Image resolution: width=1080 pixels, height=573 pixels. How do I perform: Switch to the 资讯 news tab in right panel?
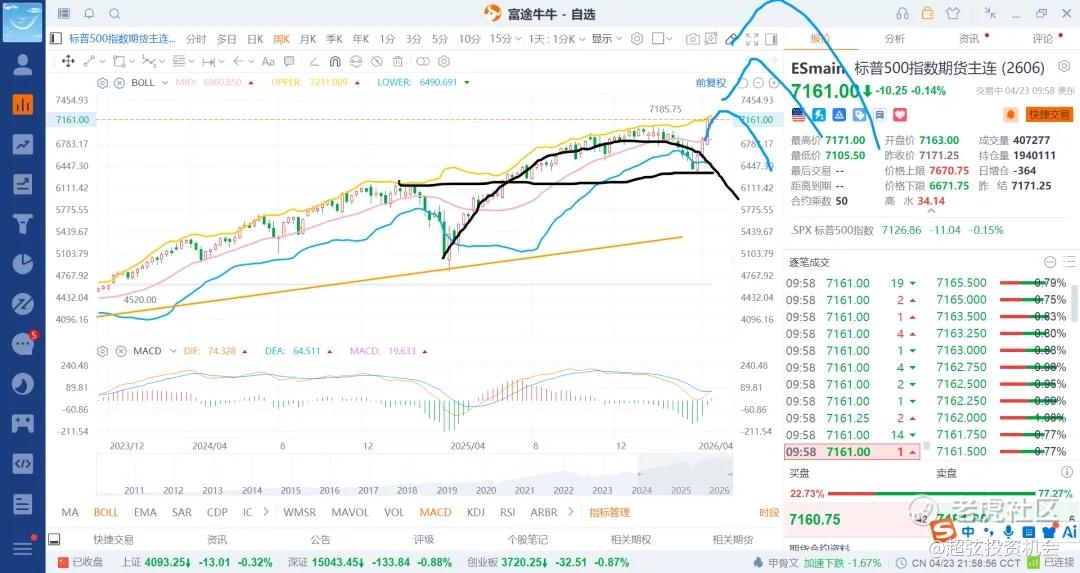coord(968,39)
